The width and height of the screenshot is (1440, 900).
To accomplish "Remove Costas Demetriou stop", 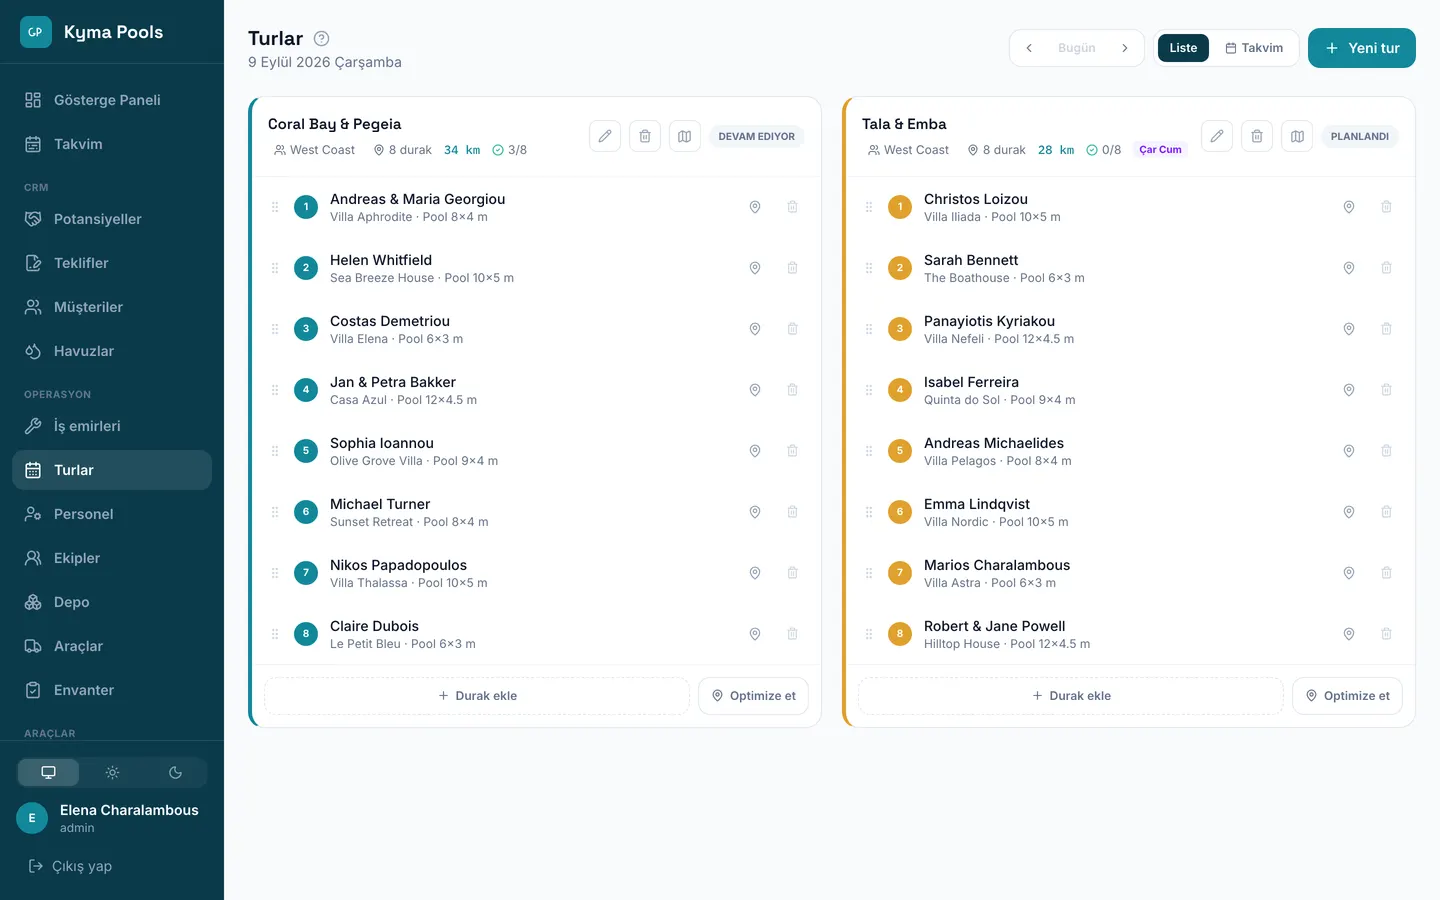I will pos(792,329).
